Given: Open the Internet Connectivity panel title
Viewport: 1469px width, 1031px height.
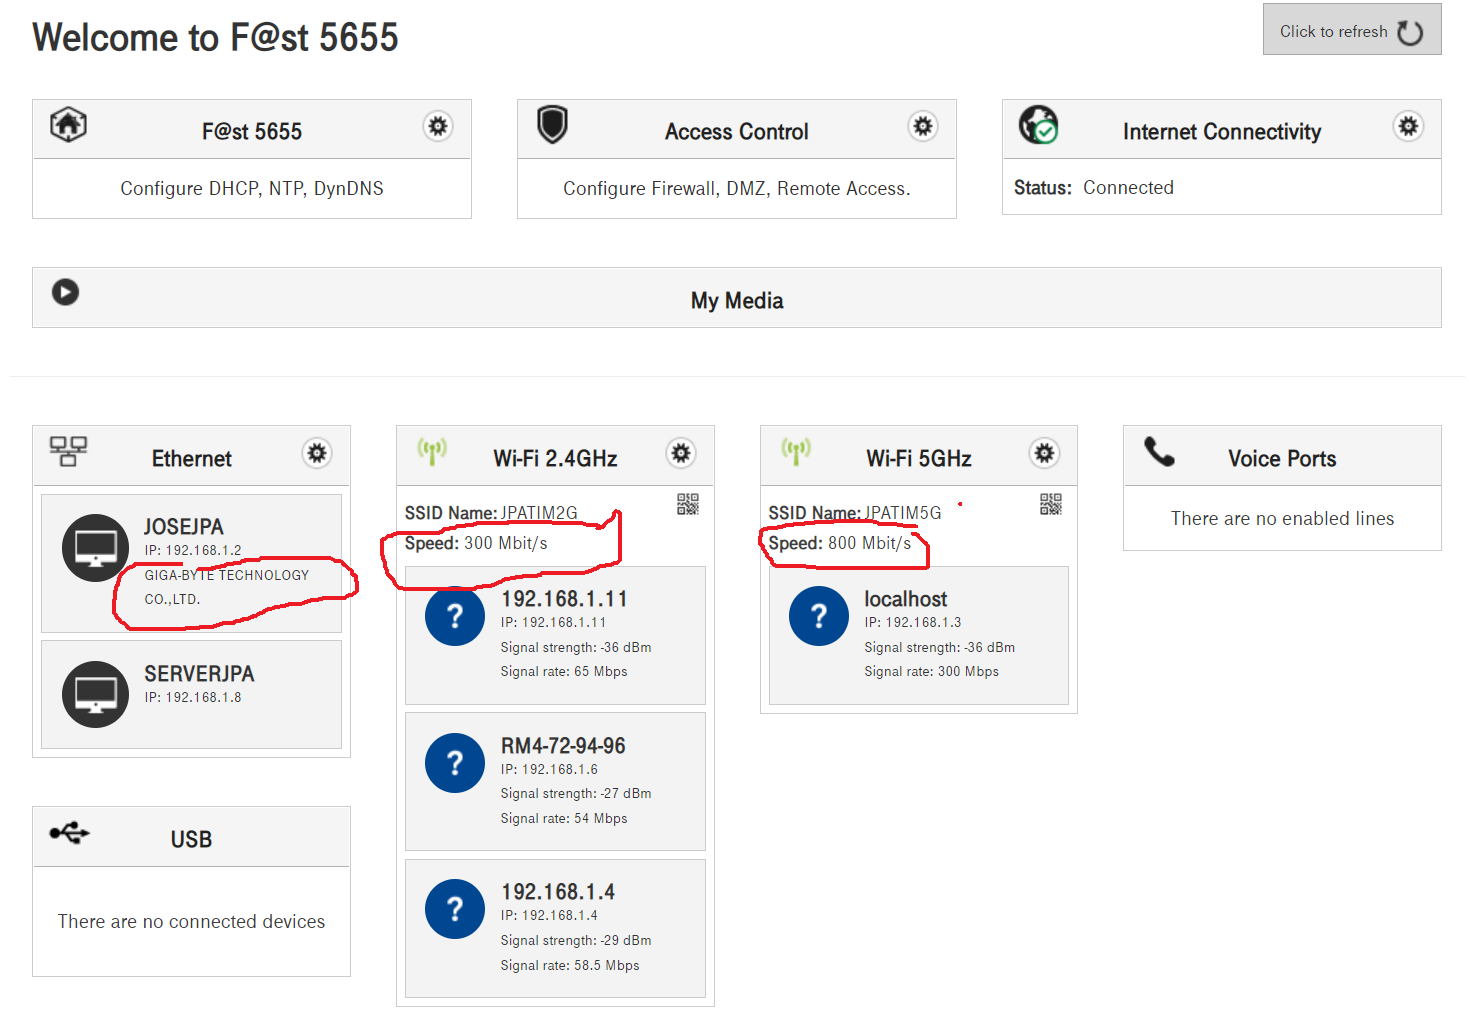Looking at the screenshot, I should click(1222, 132).
